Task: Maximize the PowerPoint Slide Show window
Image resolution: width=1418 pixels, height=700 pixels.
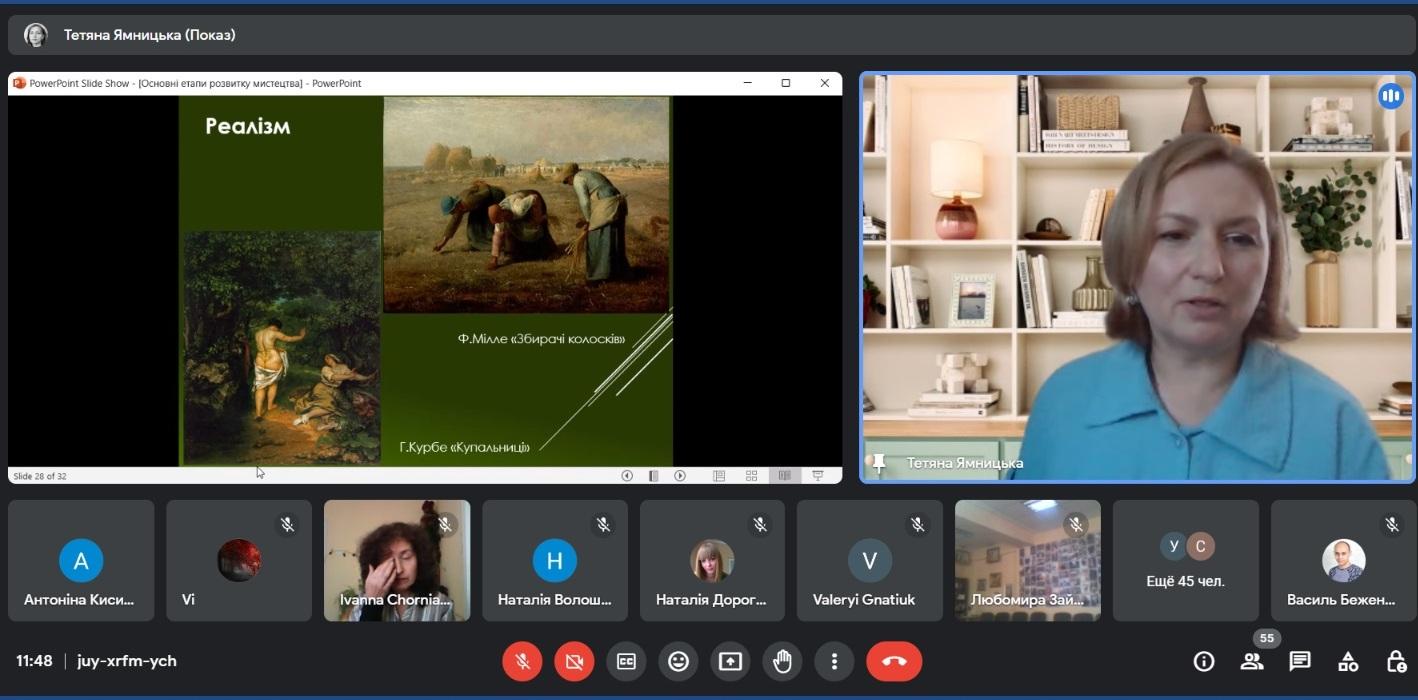Action: point(786,83)
